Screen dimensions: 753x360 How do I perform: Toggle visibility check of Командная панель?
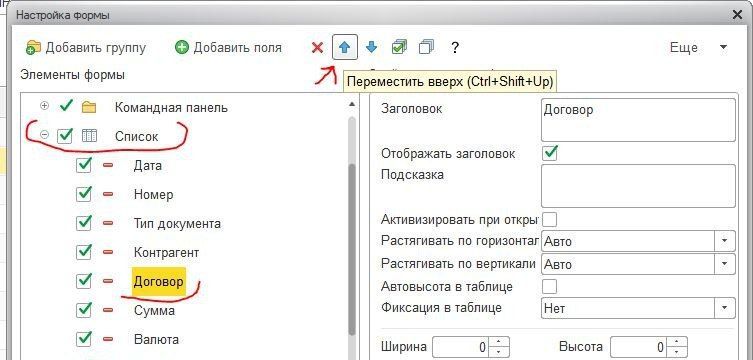pos(66,107)
